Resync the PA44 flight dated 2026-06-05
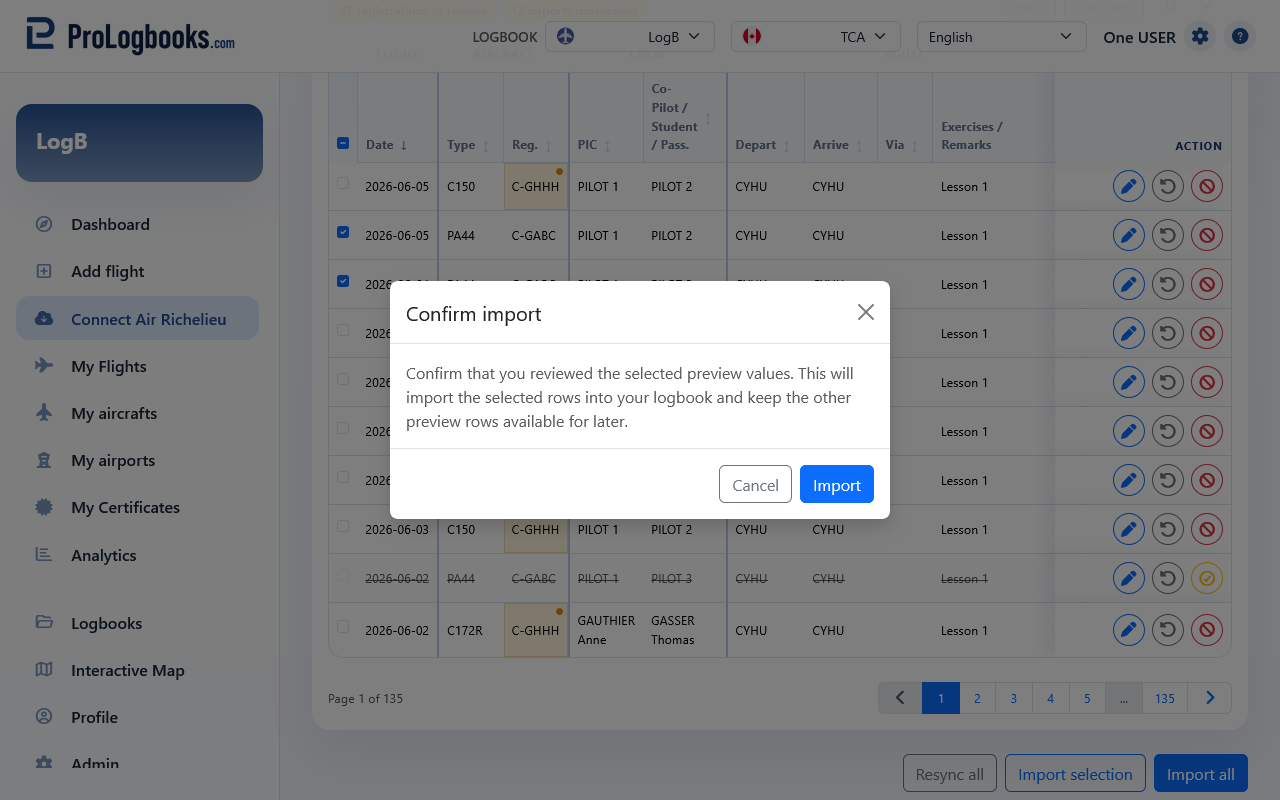This screenshot has height=800, width=1280. (1168, 235)
